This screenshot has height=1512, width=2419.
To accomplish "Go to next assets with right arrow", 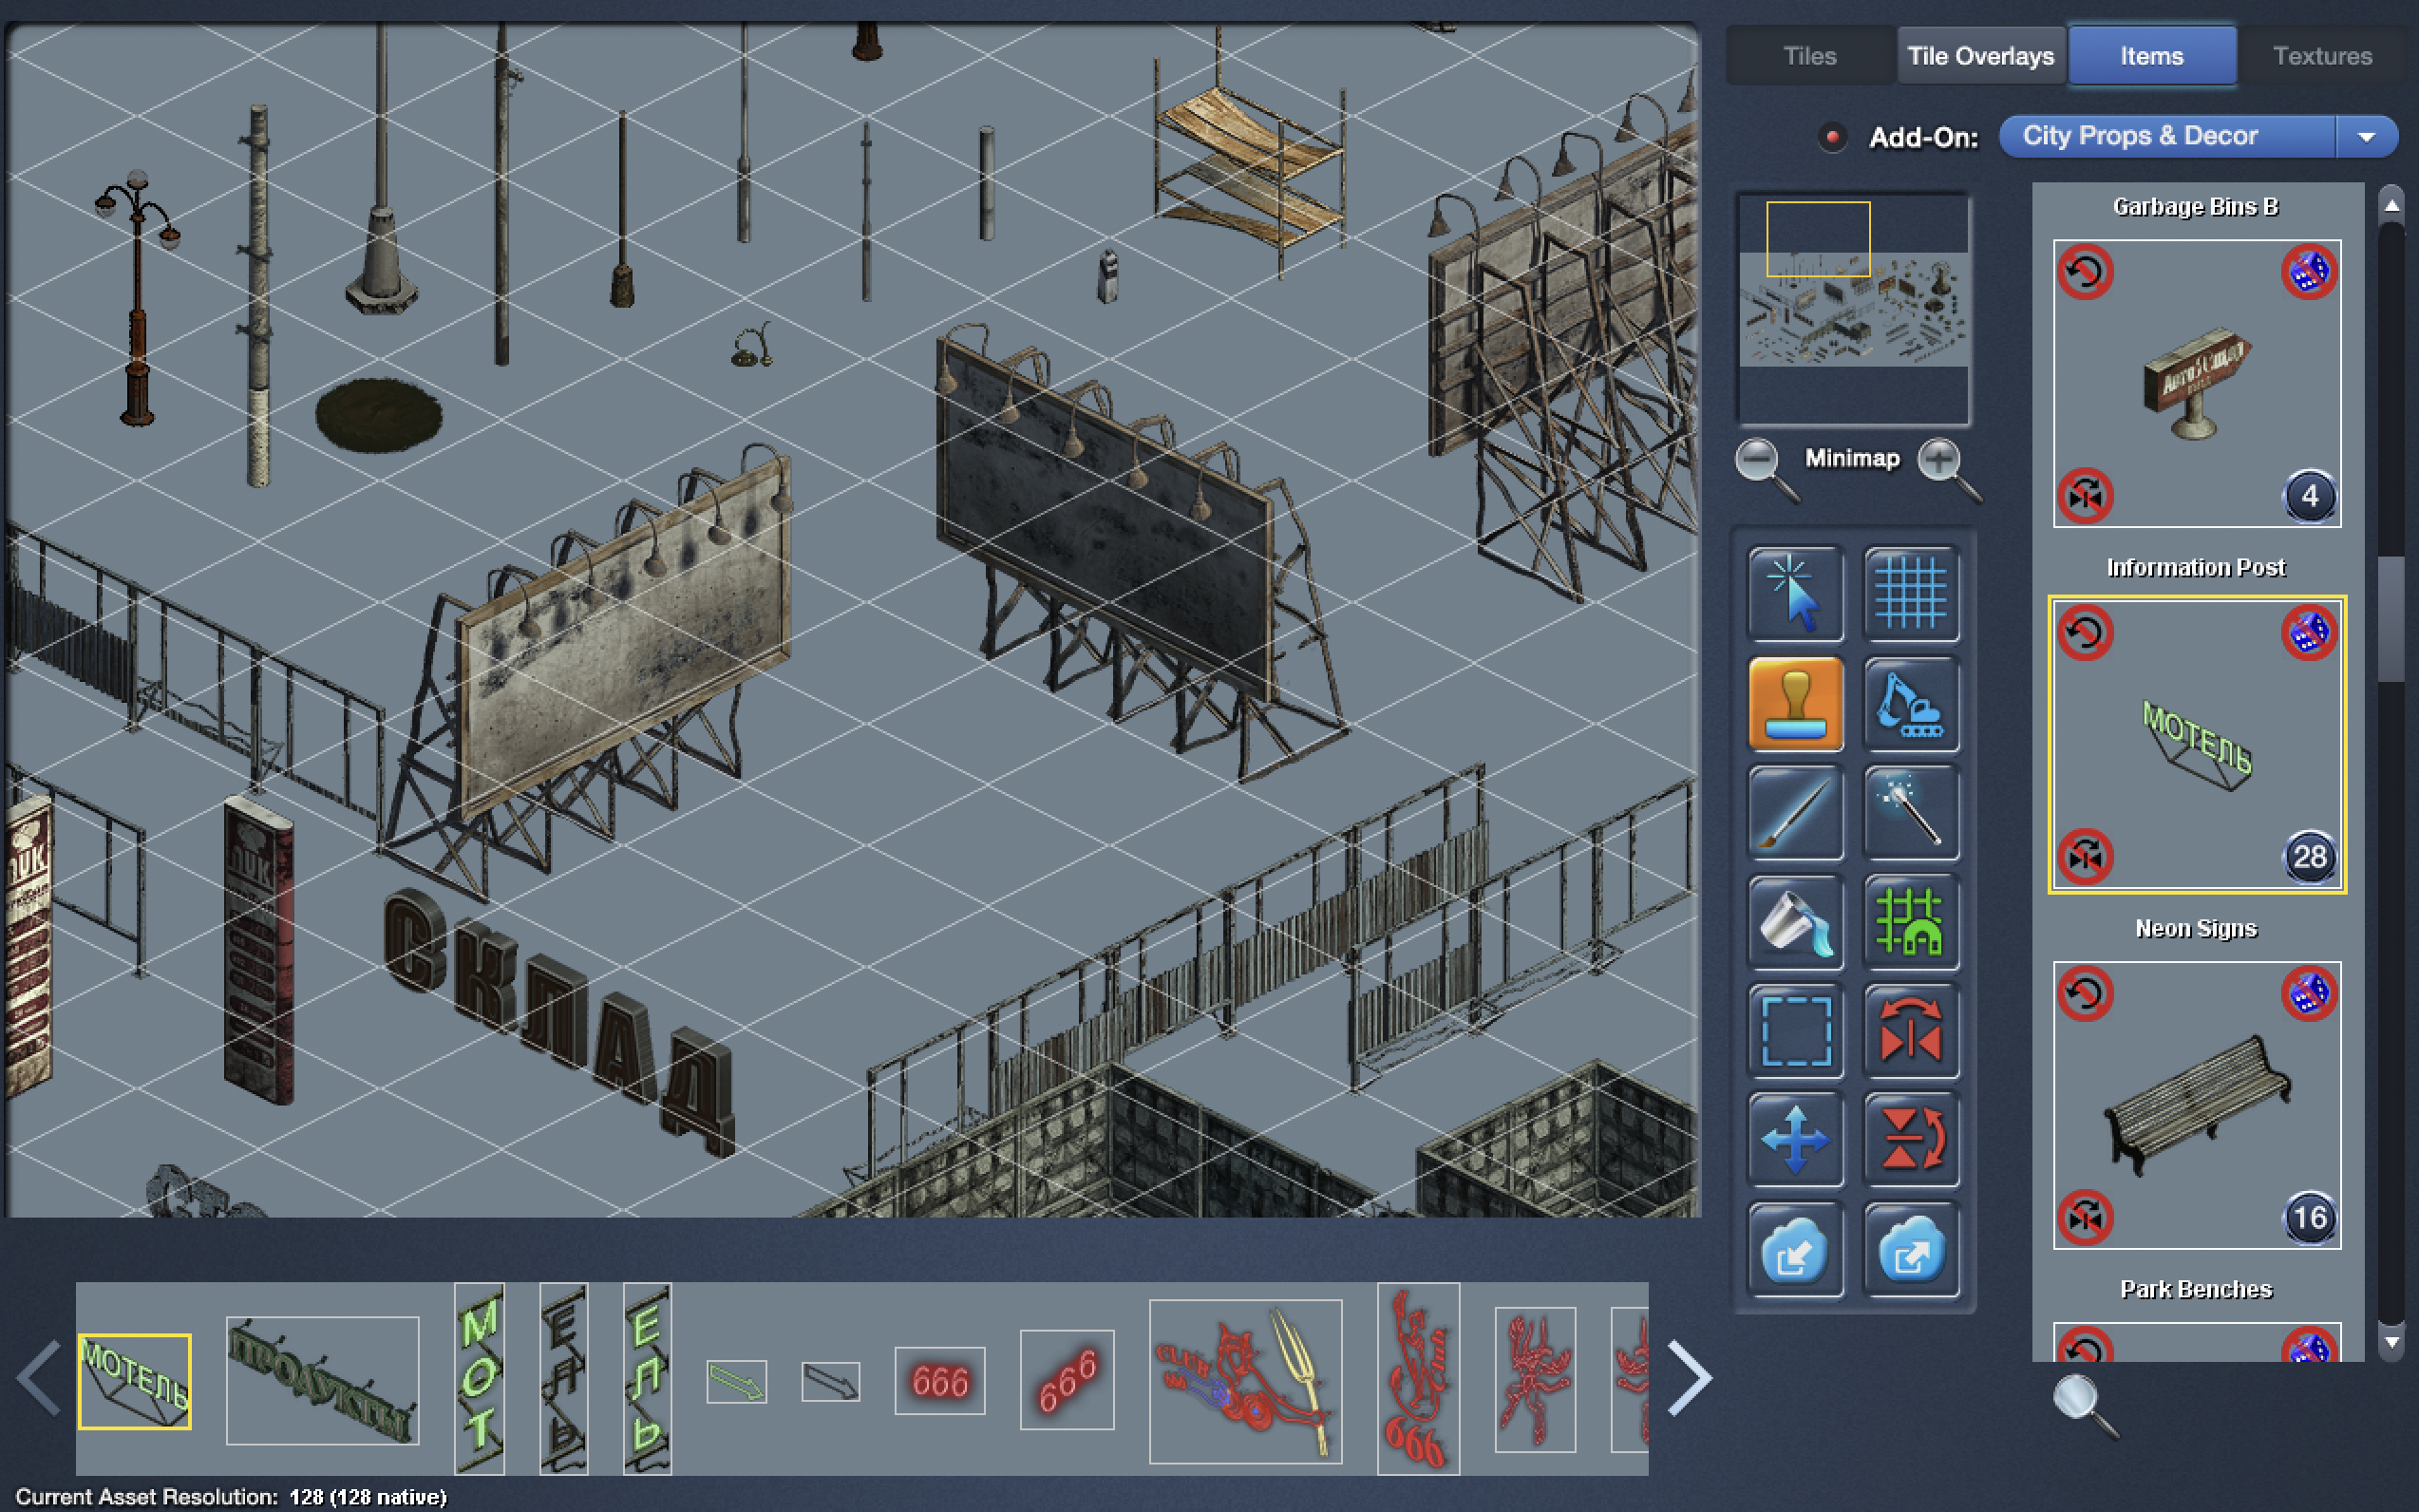I will pyautogui.click(x=1690, y=1378).
